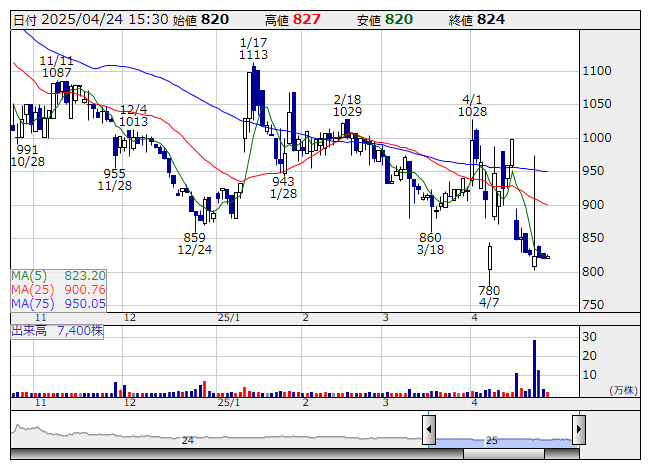This screenshot has width=653, height=470.
Task: Click the 25 year marker in overview
Action: click(x=491, y=440)
